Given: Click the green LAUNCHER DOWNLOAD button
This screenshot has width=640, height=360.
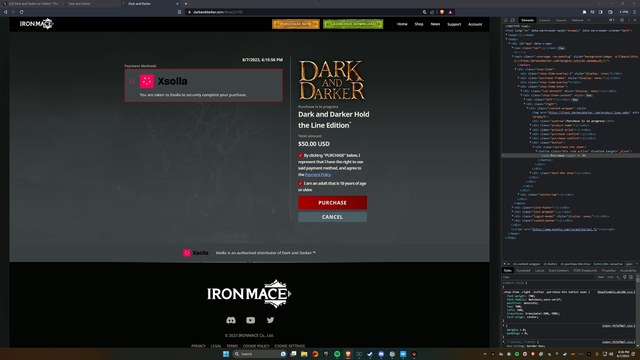Looking at the screenshot, I should tap(353, 24).
